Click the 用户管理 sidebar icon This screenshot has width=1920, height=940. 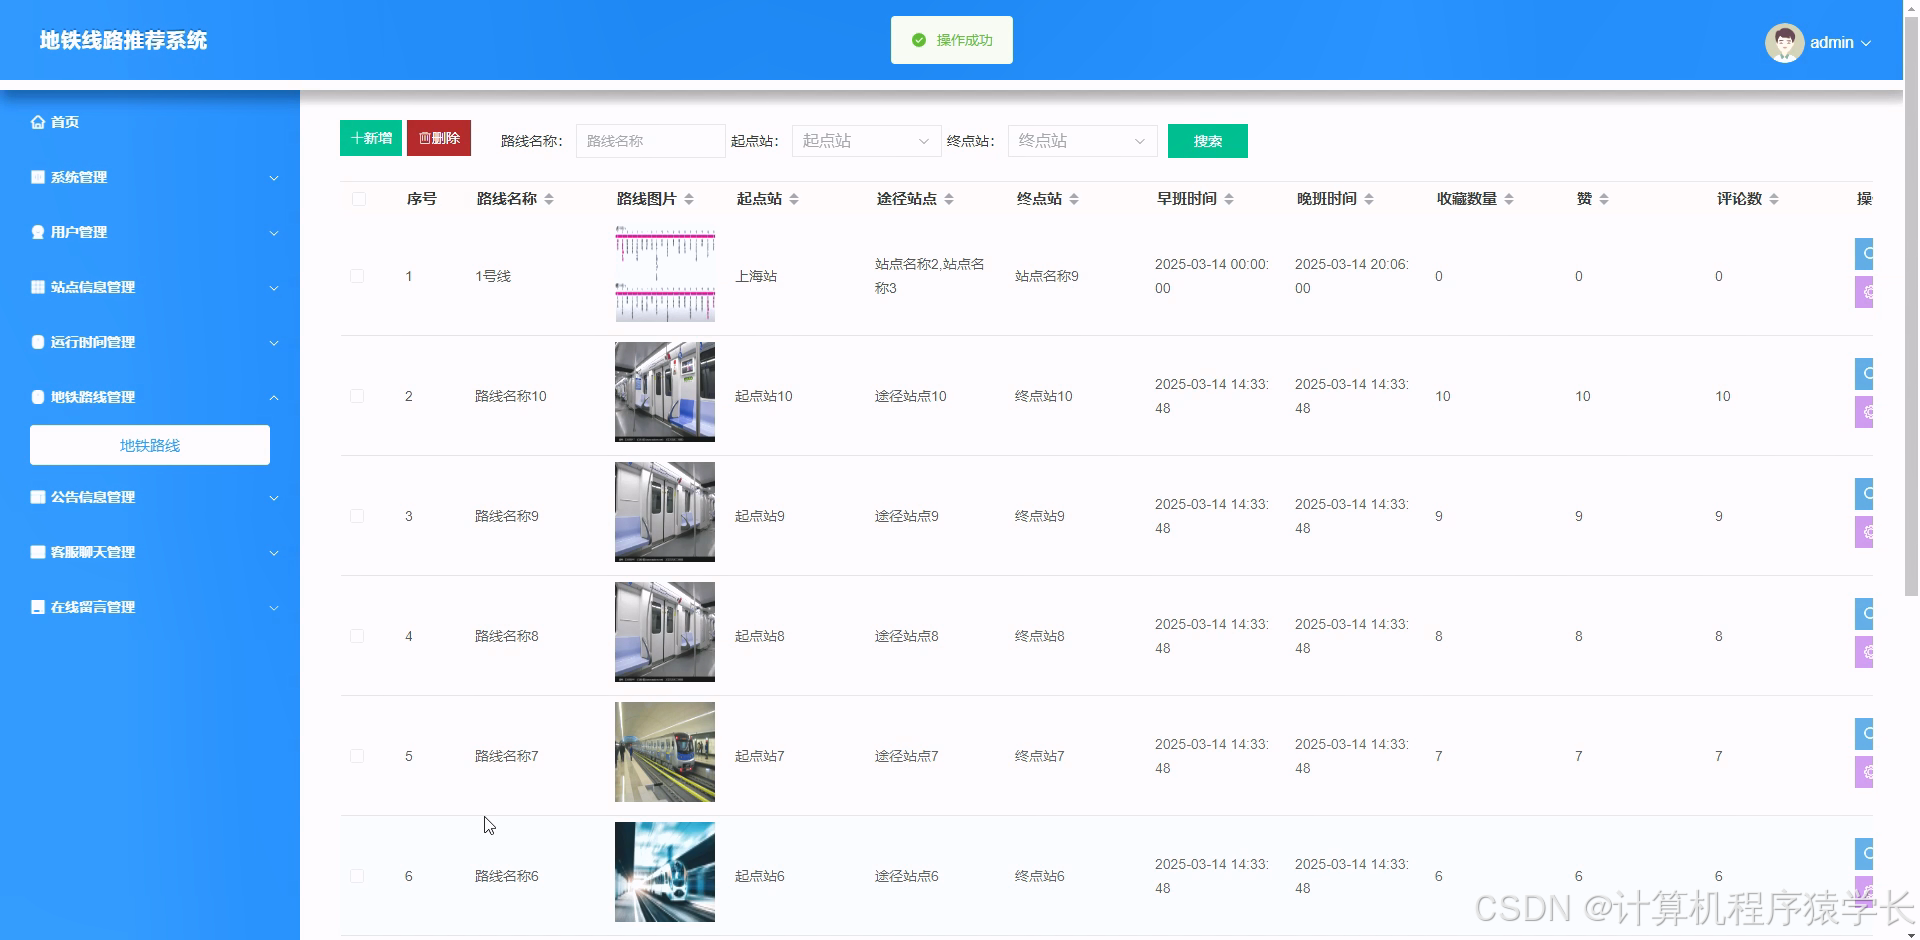pyautogui.click(x=38, y=232)
